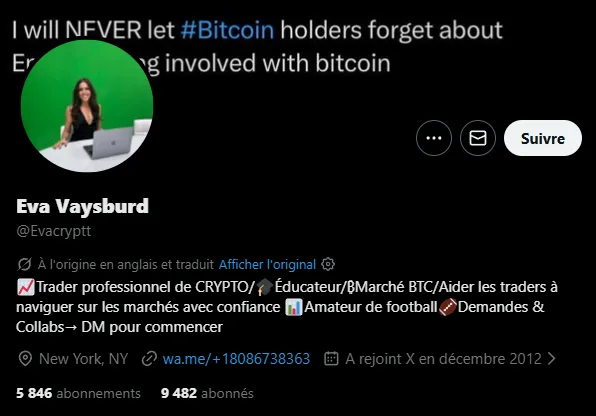Open the 5 846 abonnements list
The width and height of the screenshot is (596, 416).
[x=78, y=393]
